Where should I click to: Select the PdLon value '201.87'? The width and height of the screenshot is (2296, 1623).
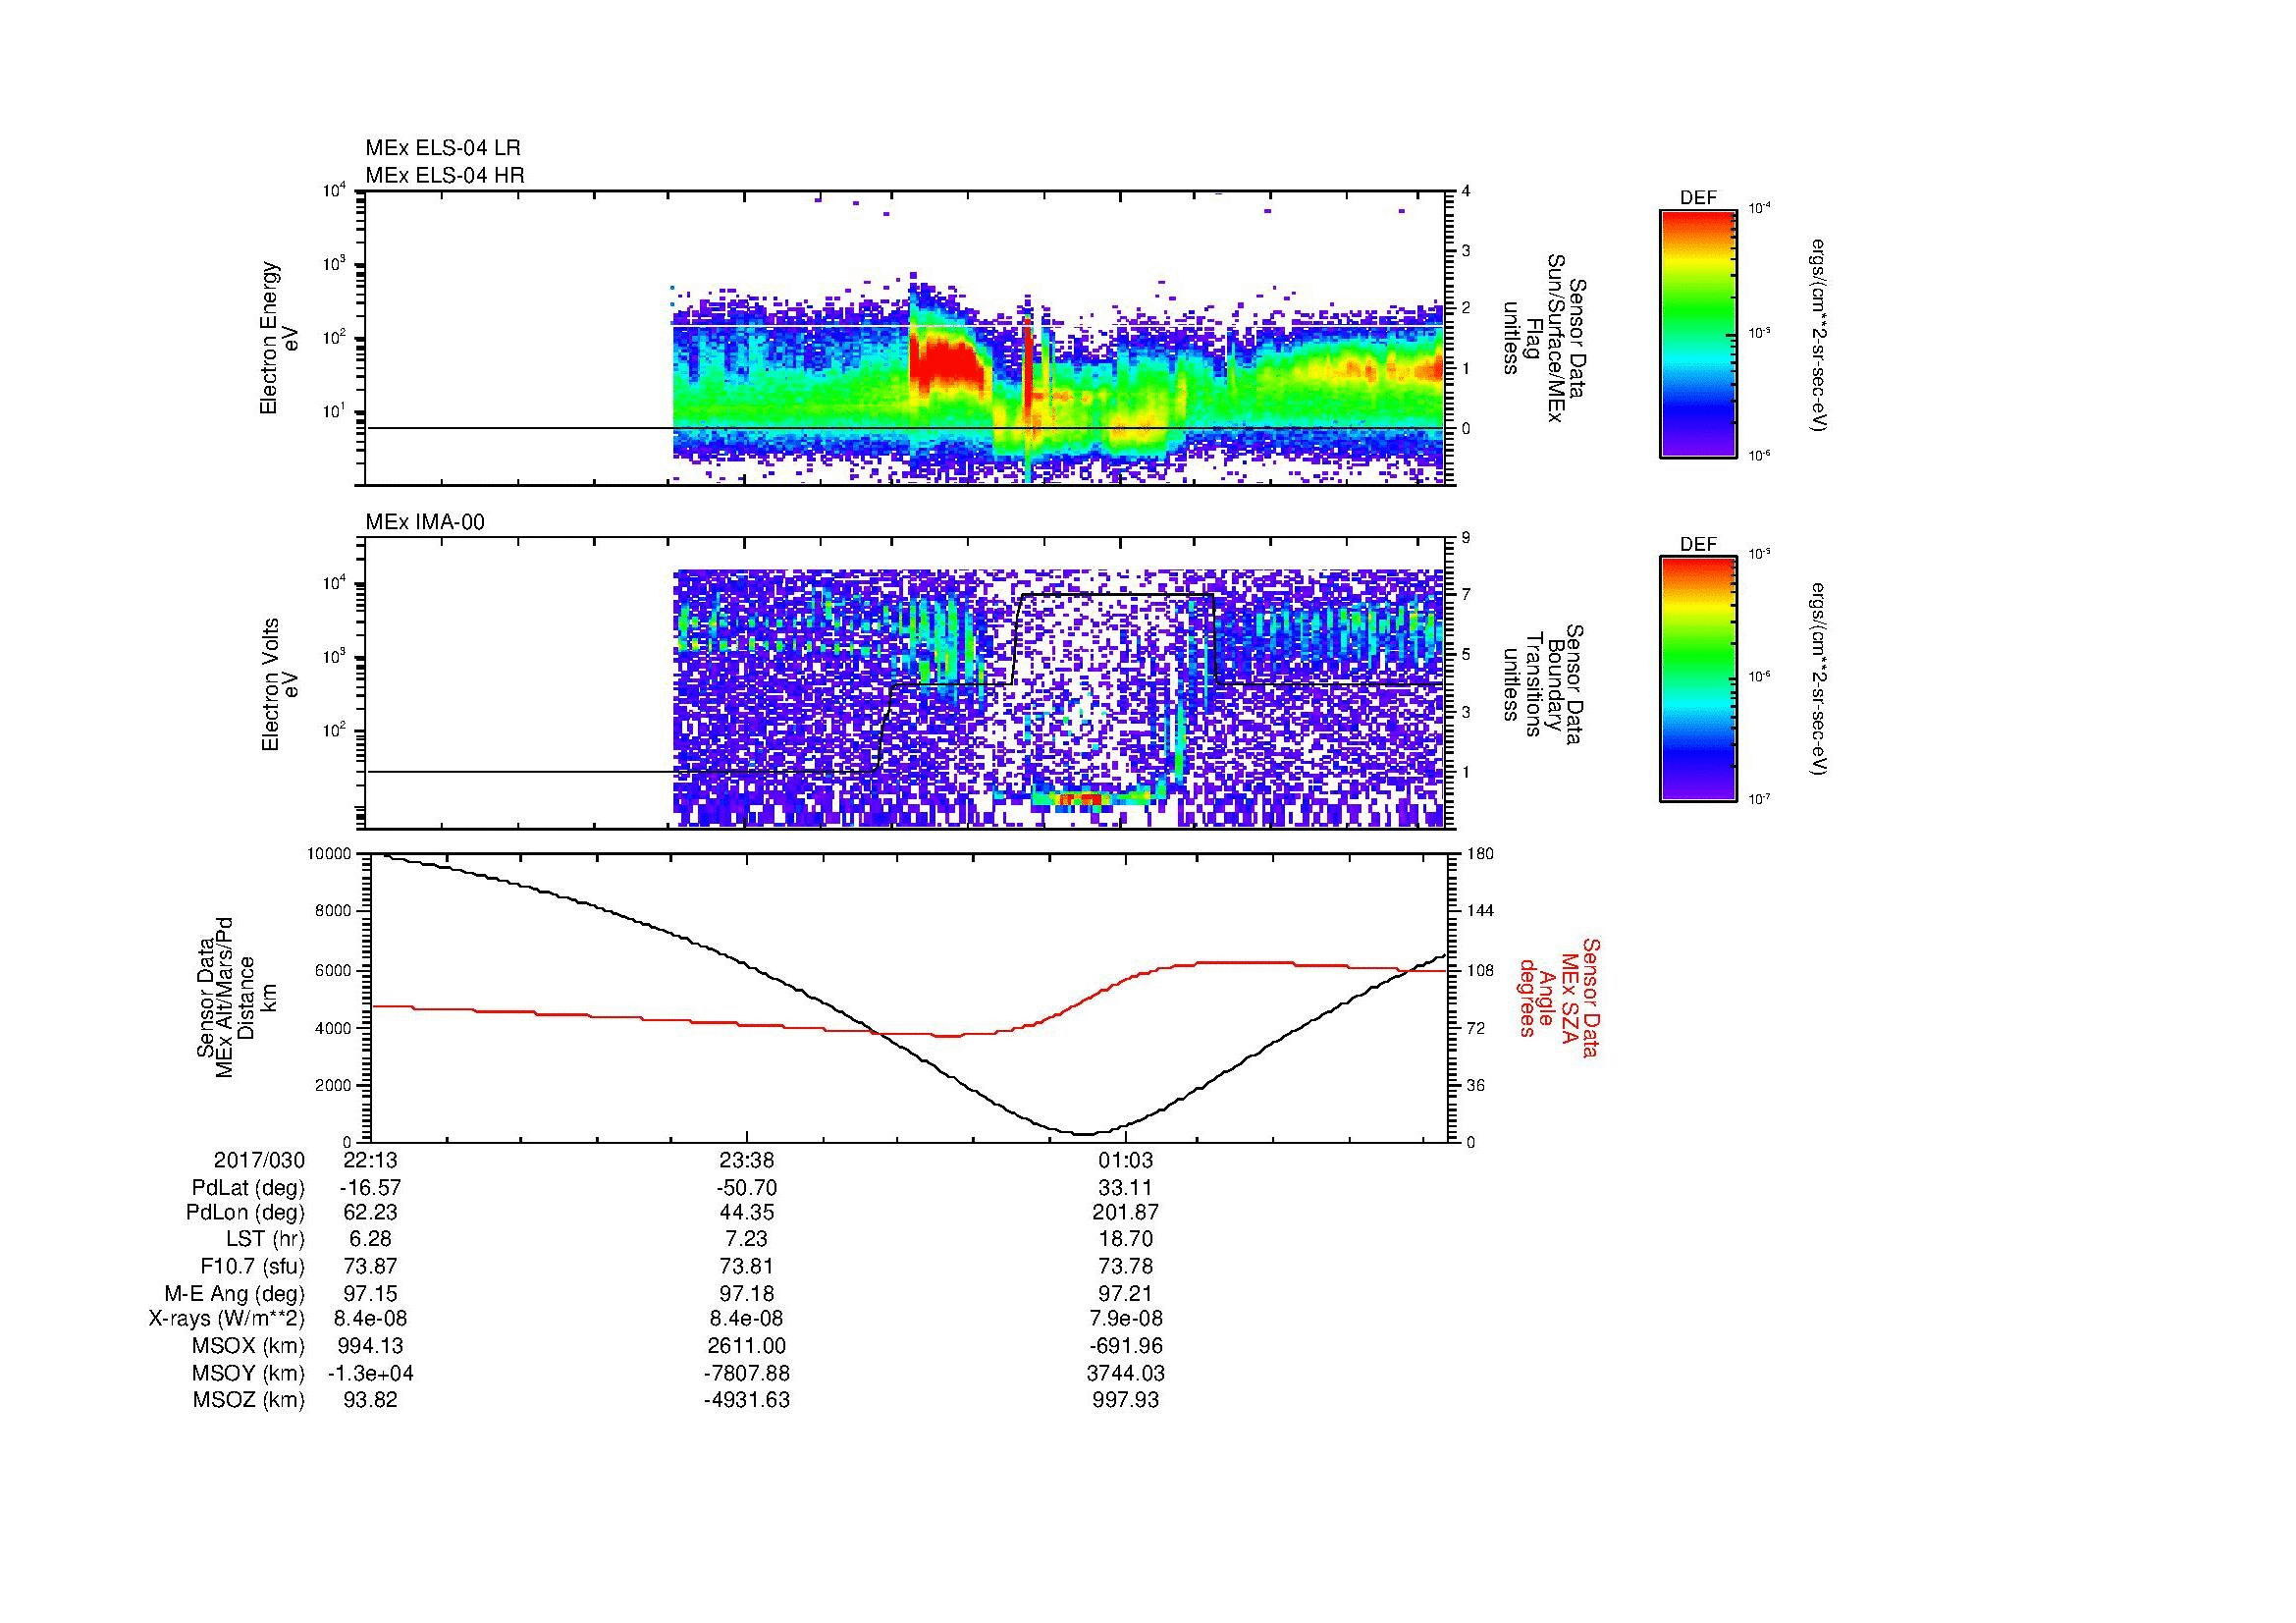1126,1212
